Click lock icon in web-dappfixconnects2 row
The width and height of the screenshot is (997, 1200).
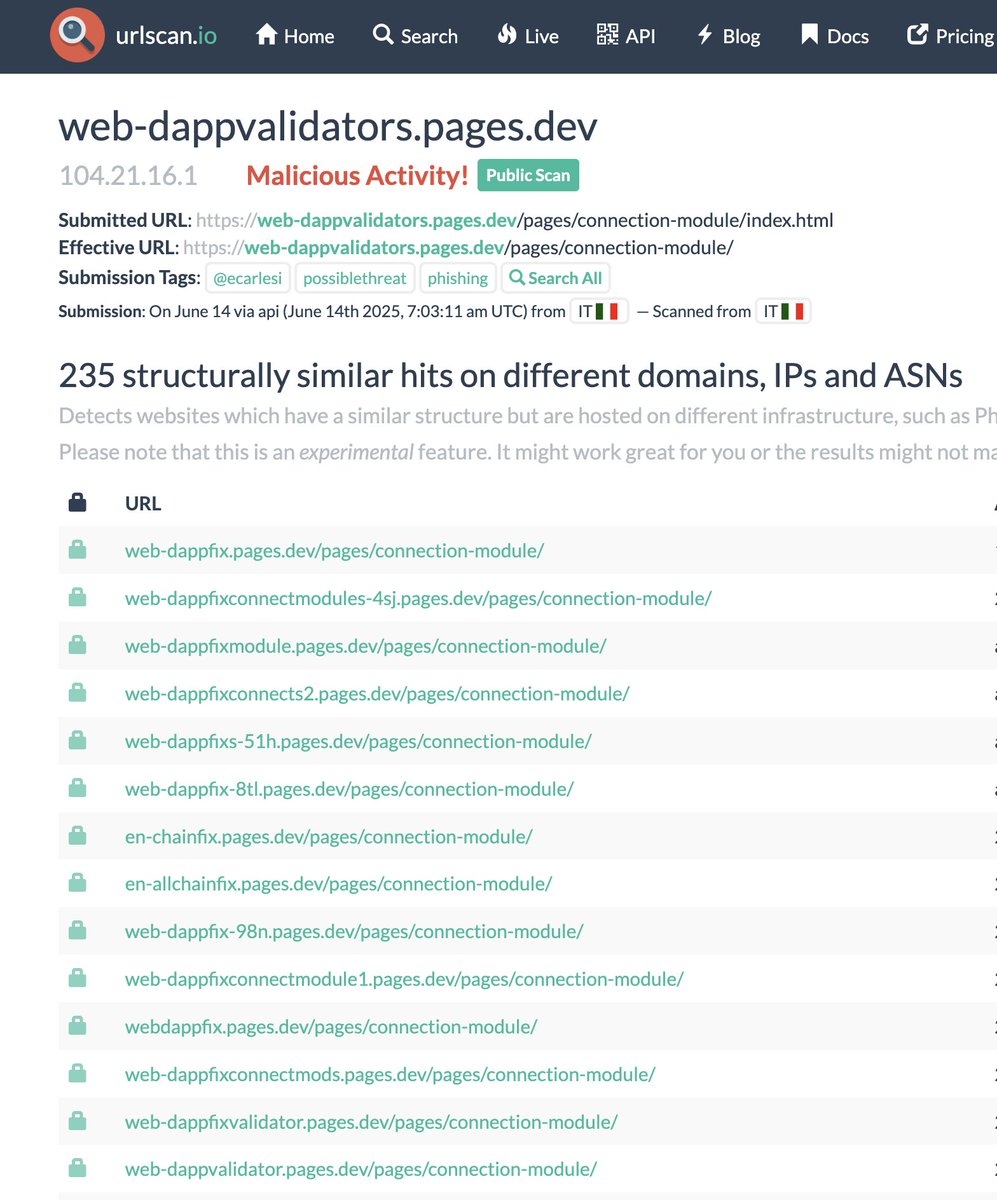coord(77,692)
